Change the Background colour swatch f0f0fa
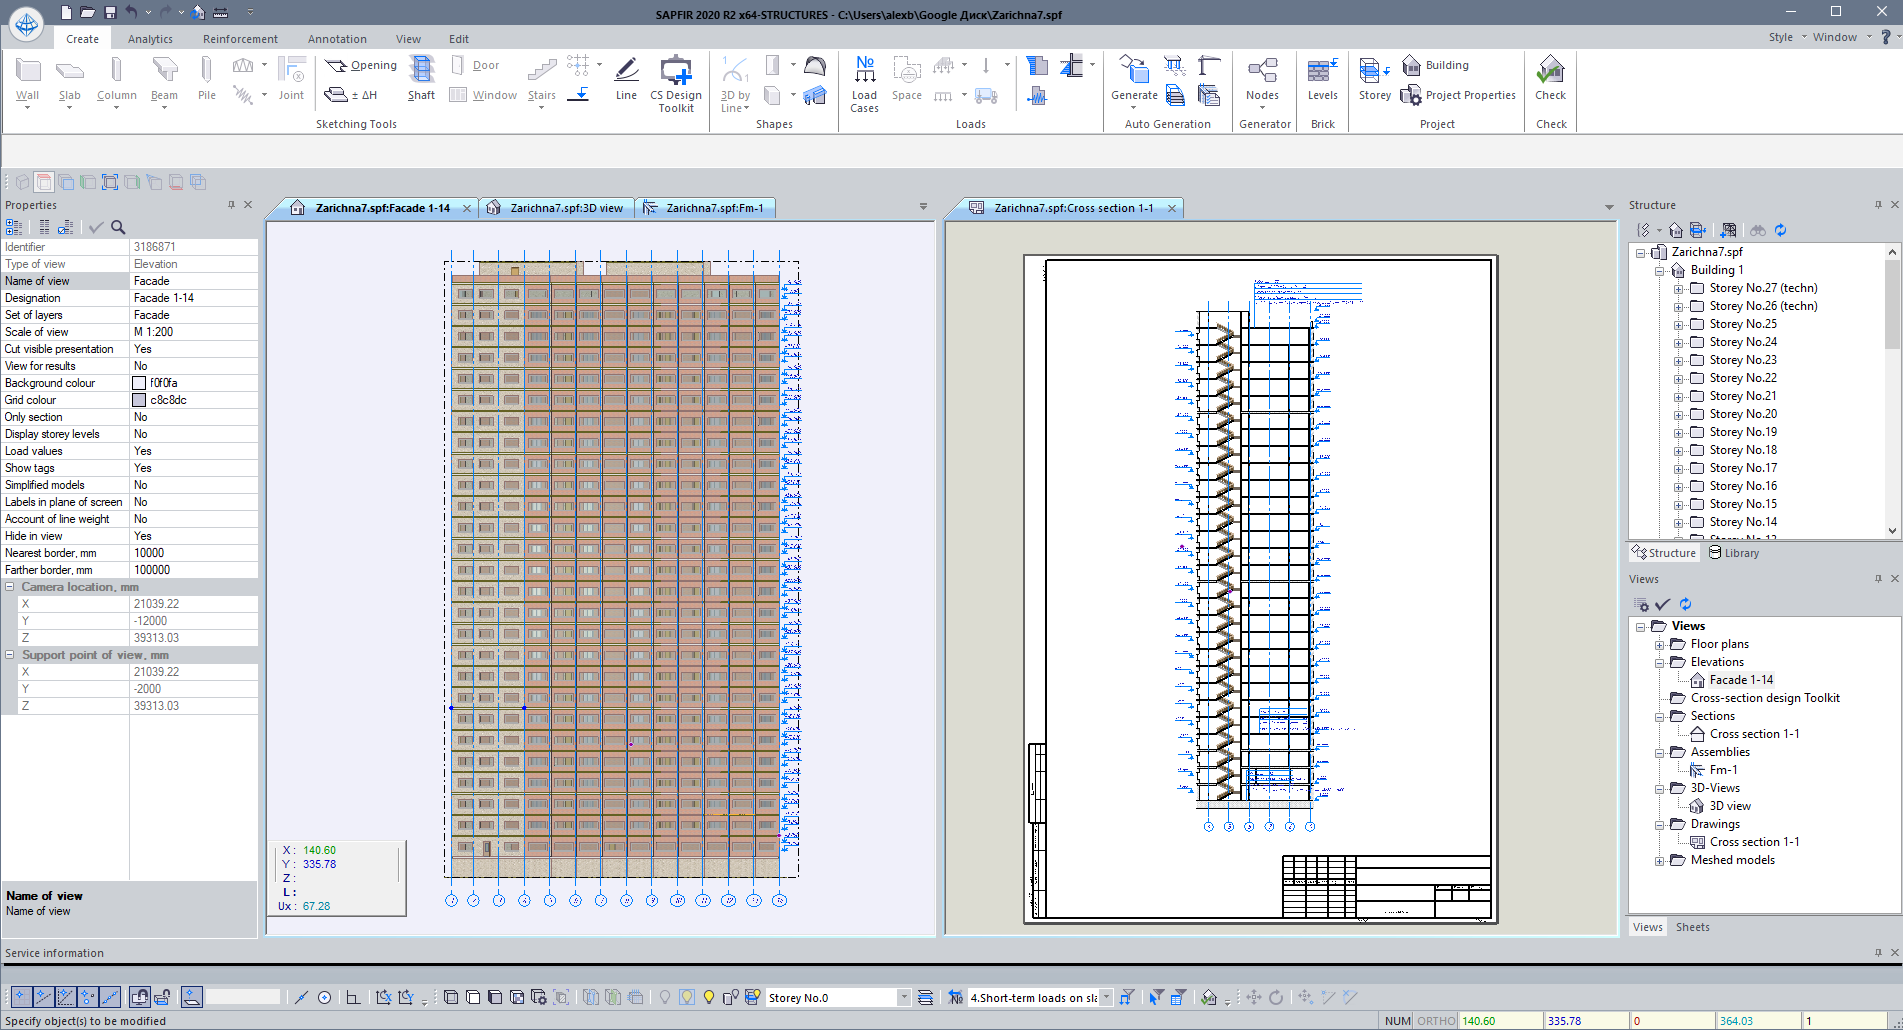 (x=140, y=382)
